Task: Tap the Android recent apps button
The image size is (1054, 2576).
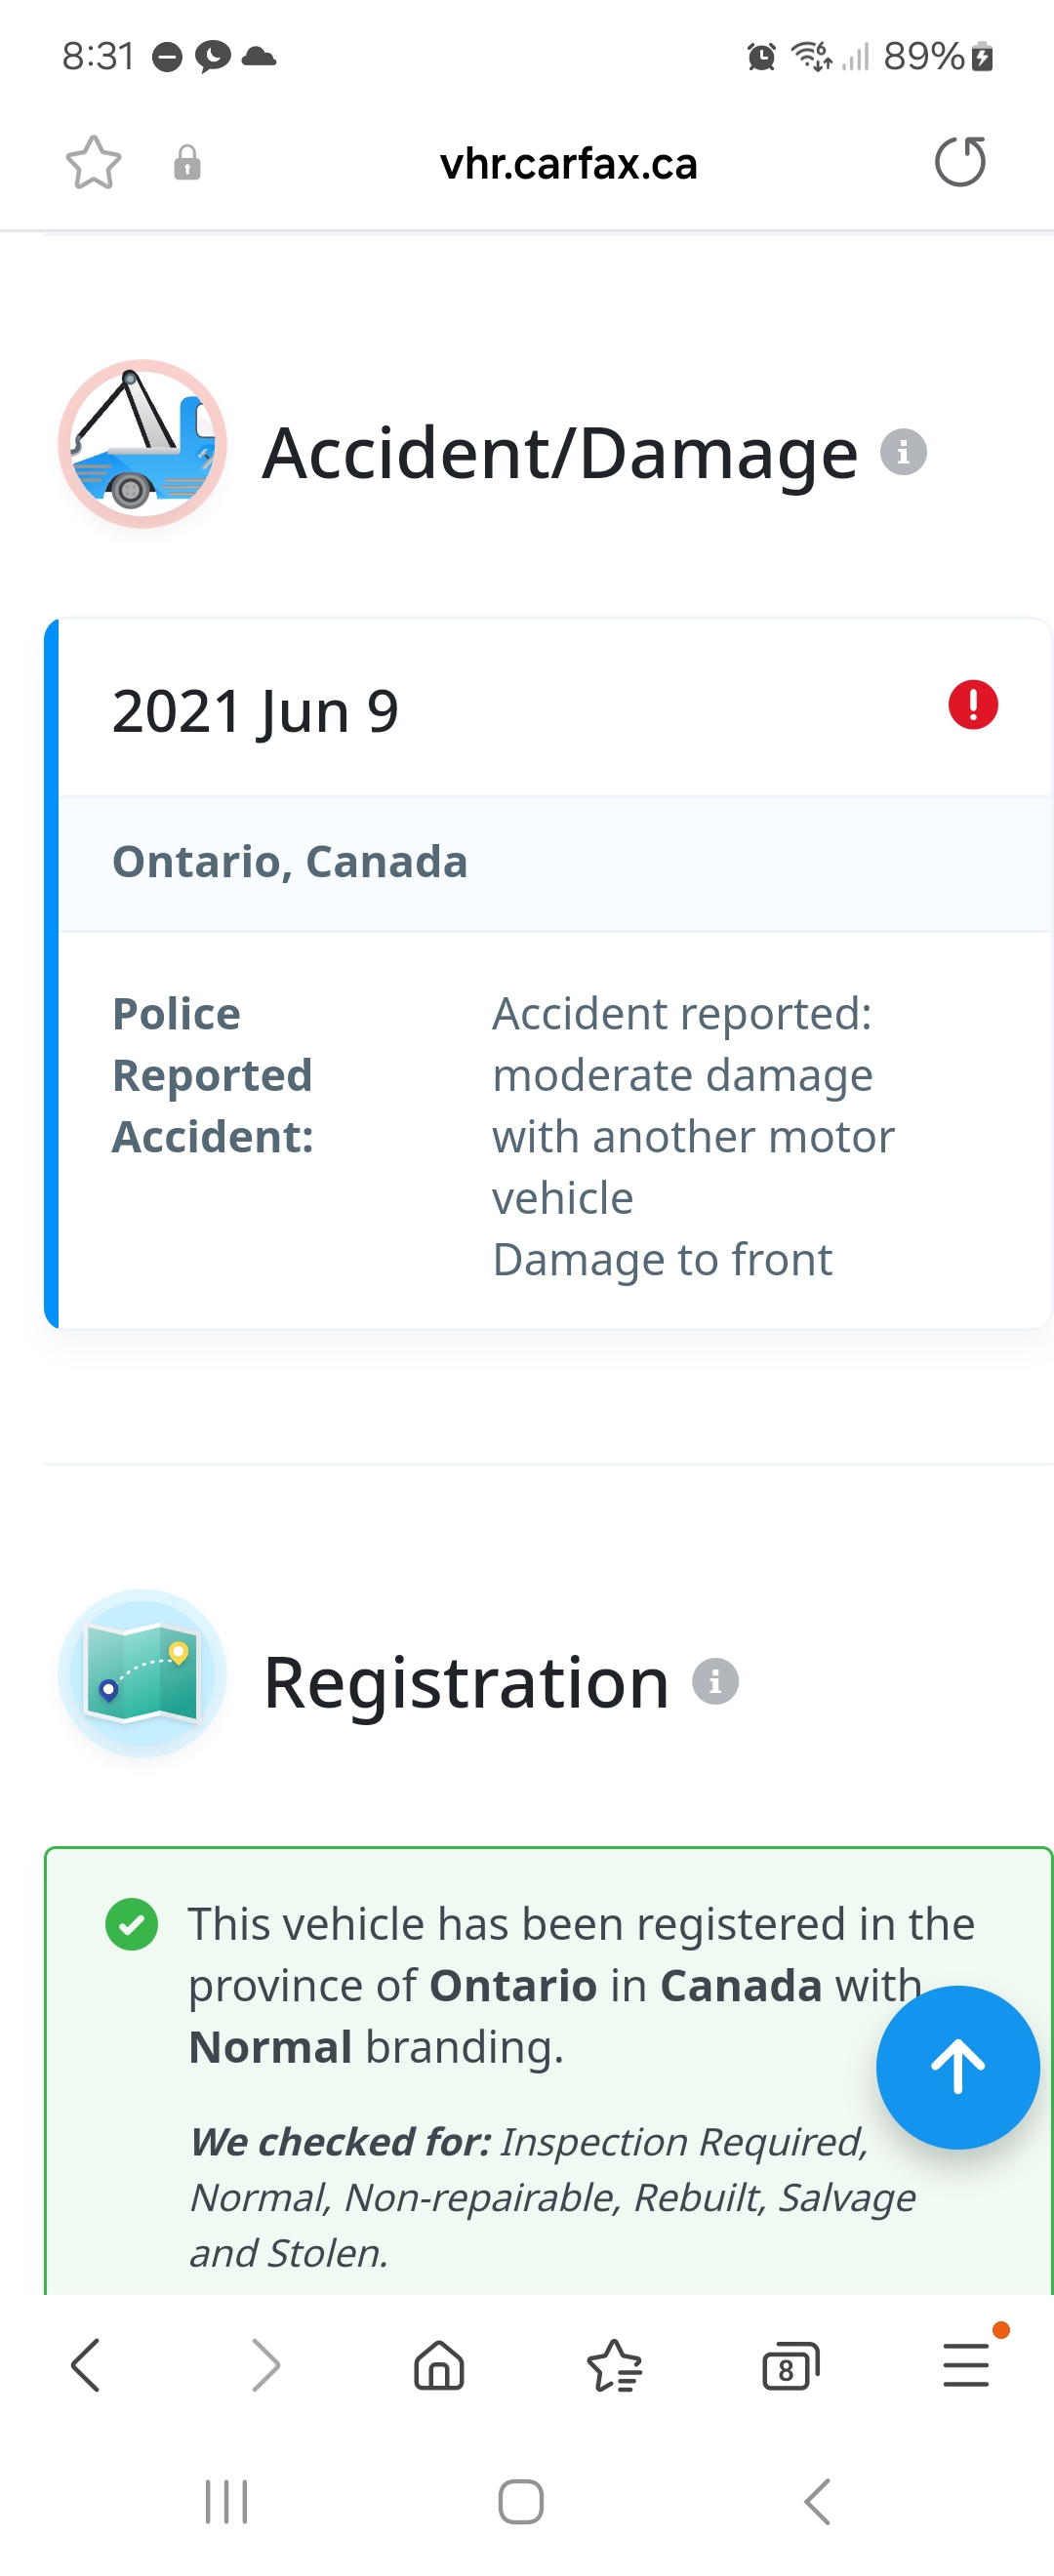Action: point(226,2502)
